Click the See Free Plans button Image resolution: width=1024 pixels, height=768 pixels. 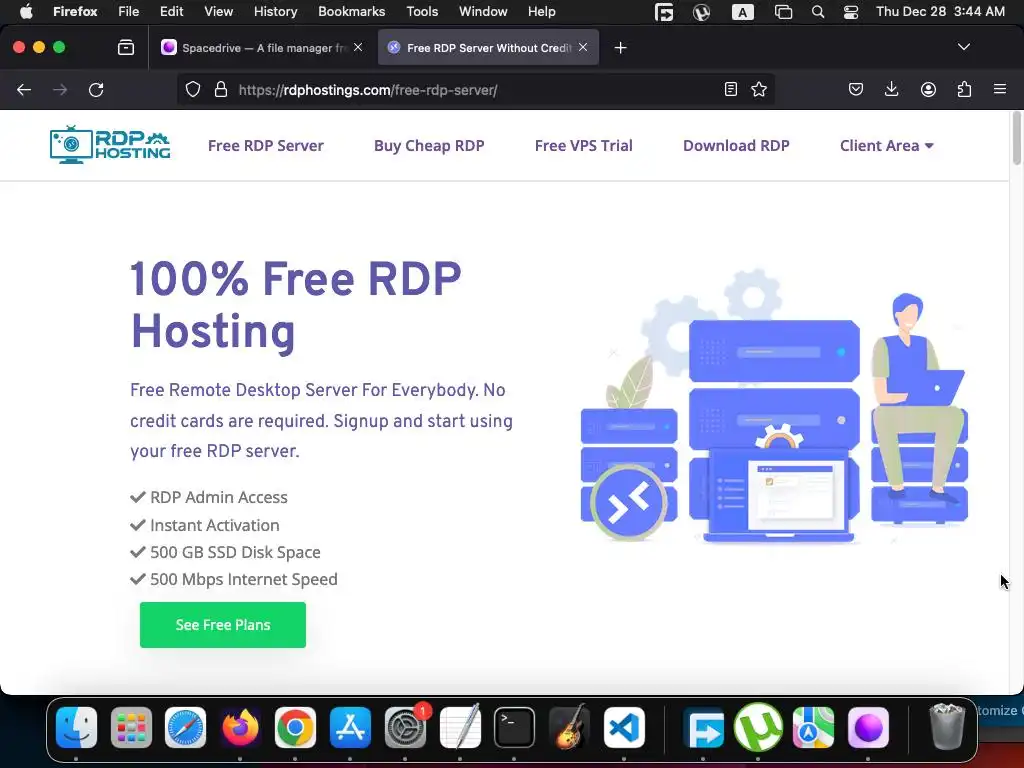tap(223, 625)
